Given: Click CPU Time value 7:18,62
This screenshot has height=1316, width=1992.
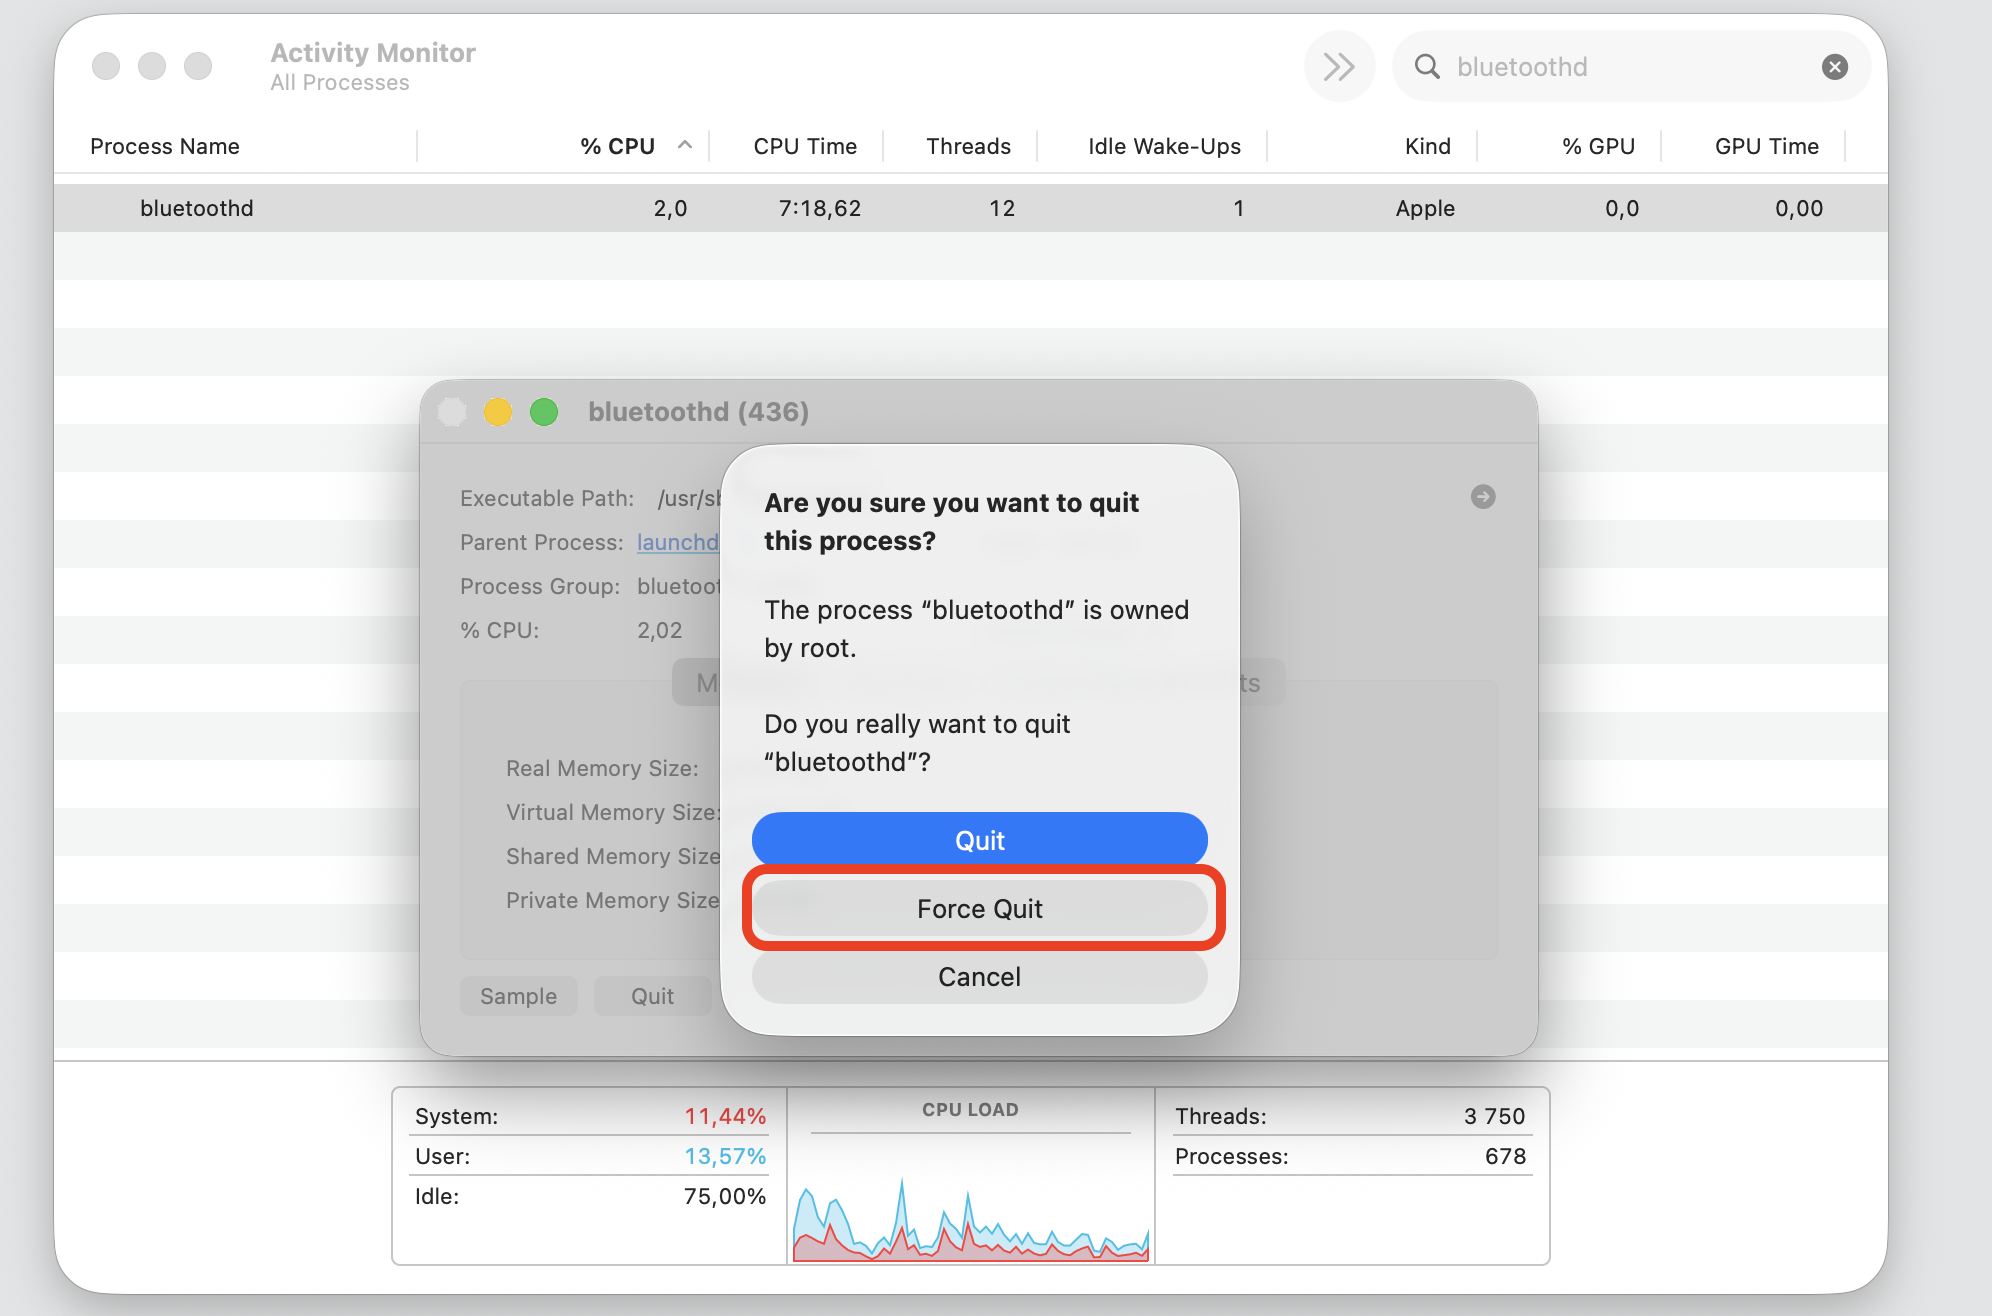Looking at the screenshot, I should pos(820,208).
